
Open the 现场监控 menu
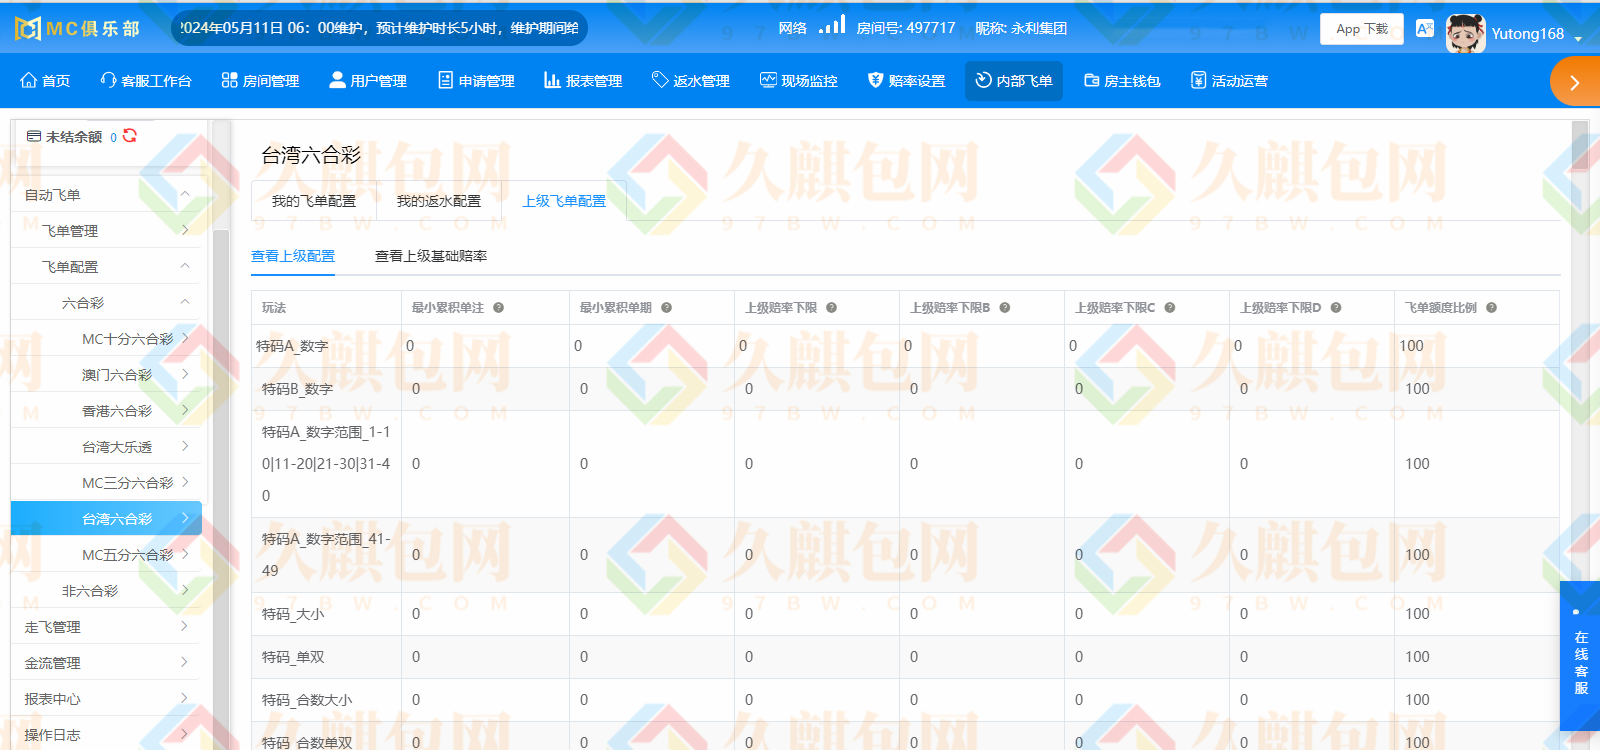pyautogui.click(x=799, y=81)
